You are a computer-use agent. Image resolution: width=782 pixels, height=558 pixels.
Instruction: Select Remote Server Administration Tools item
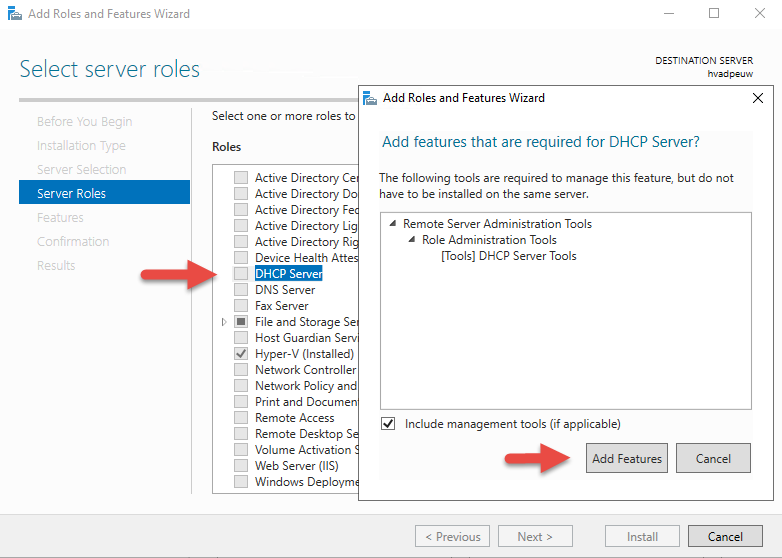coord(497,224)
